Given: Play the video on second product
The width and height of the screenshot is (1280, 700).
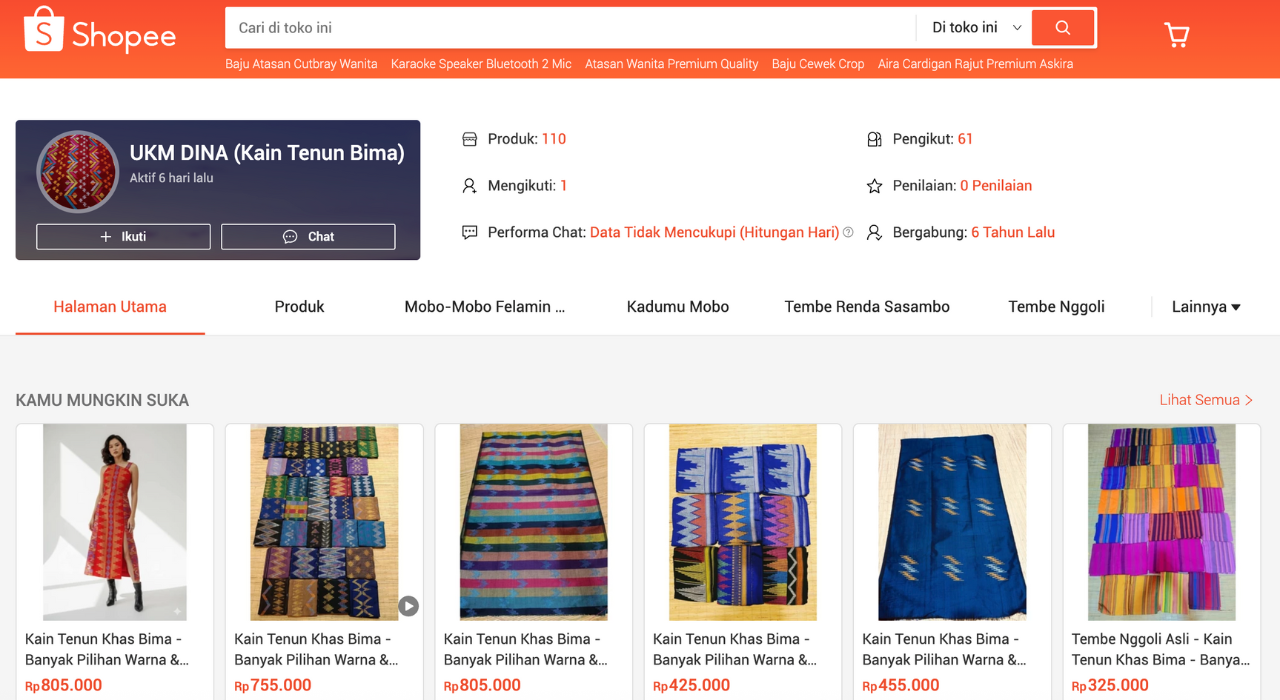Looking at the screenshot, I should [408, 605].
